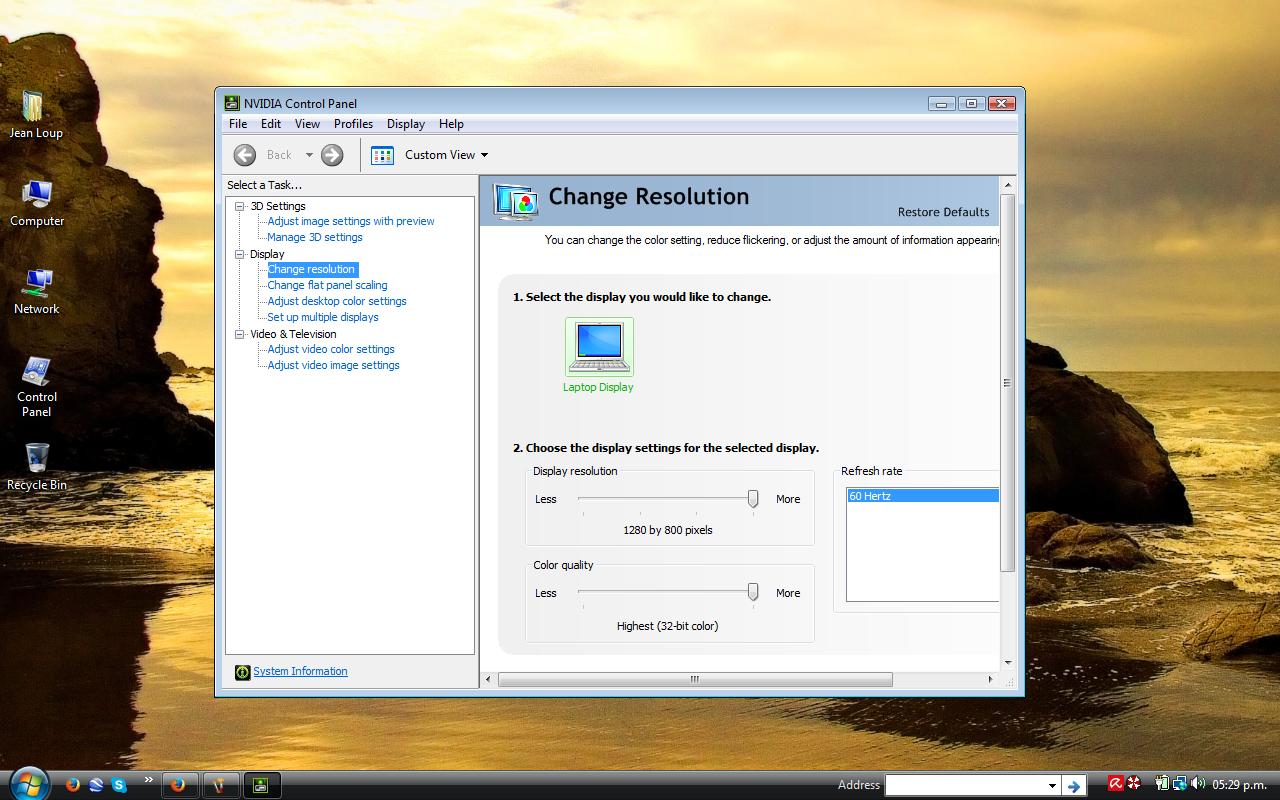Click the horizontal scrollbar left arrow
Screen dimensions: 1280x800
tap(488, 679)
